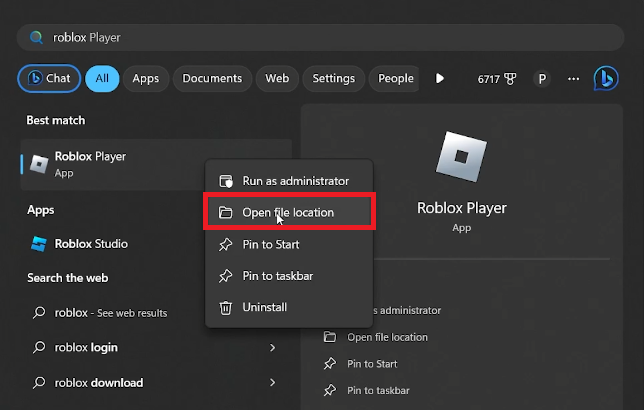This screenshot has width=644, height=410.
Task: Open the Settings filter tab
Action: coord(333,79)
